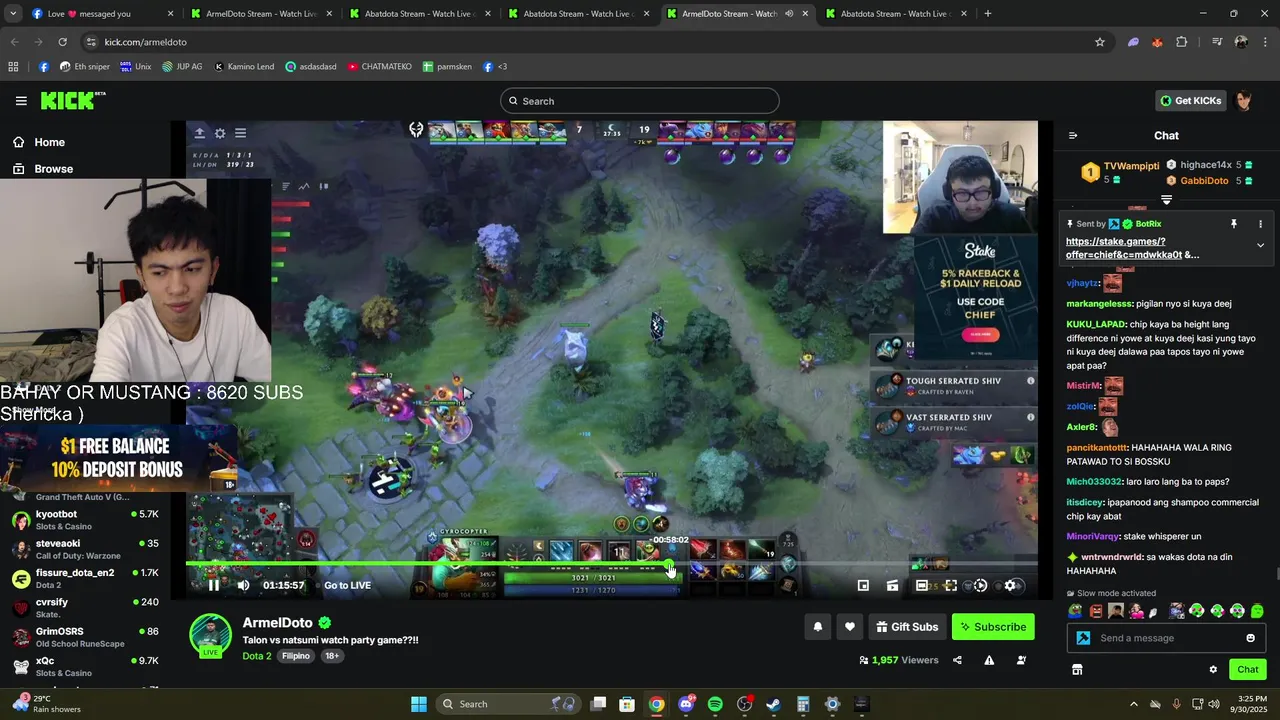Pause the stream video
1280x720 pixels.
click(213, 585)
